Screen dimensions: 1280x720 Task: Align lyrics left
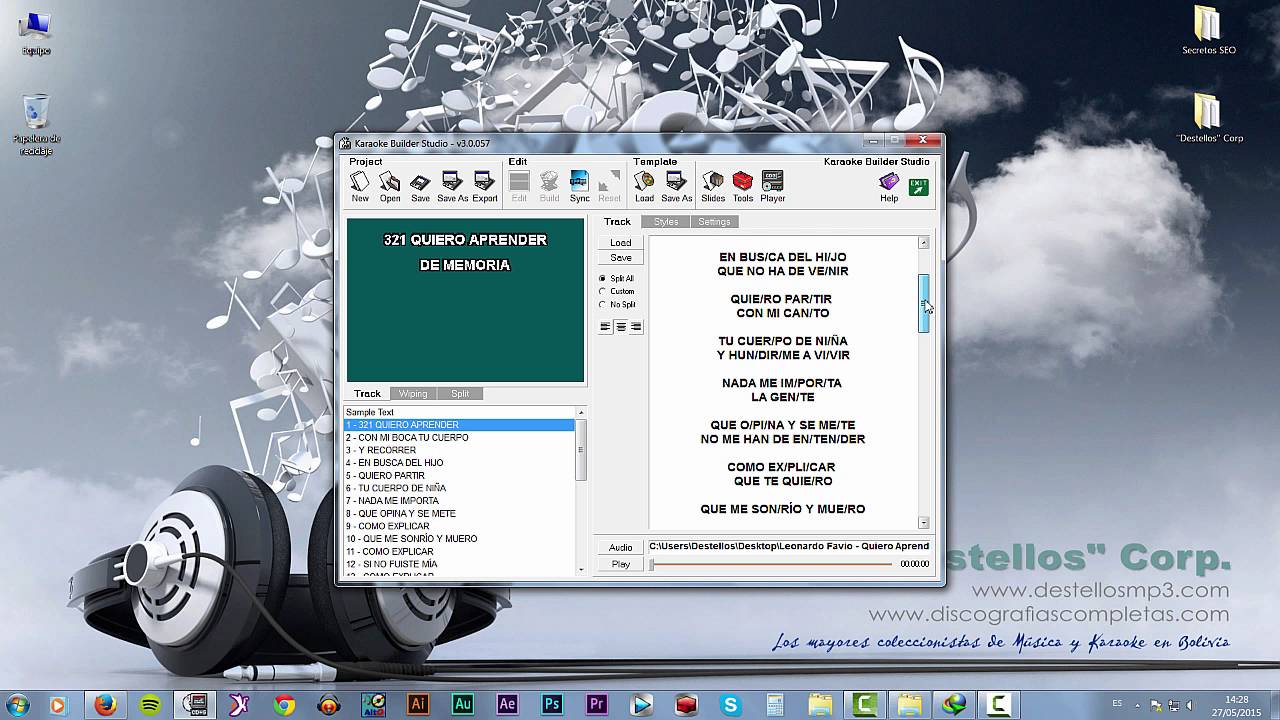[x=605, y=327]
